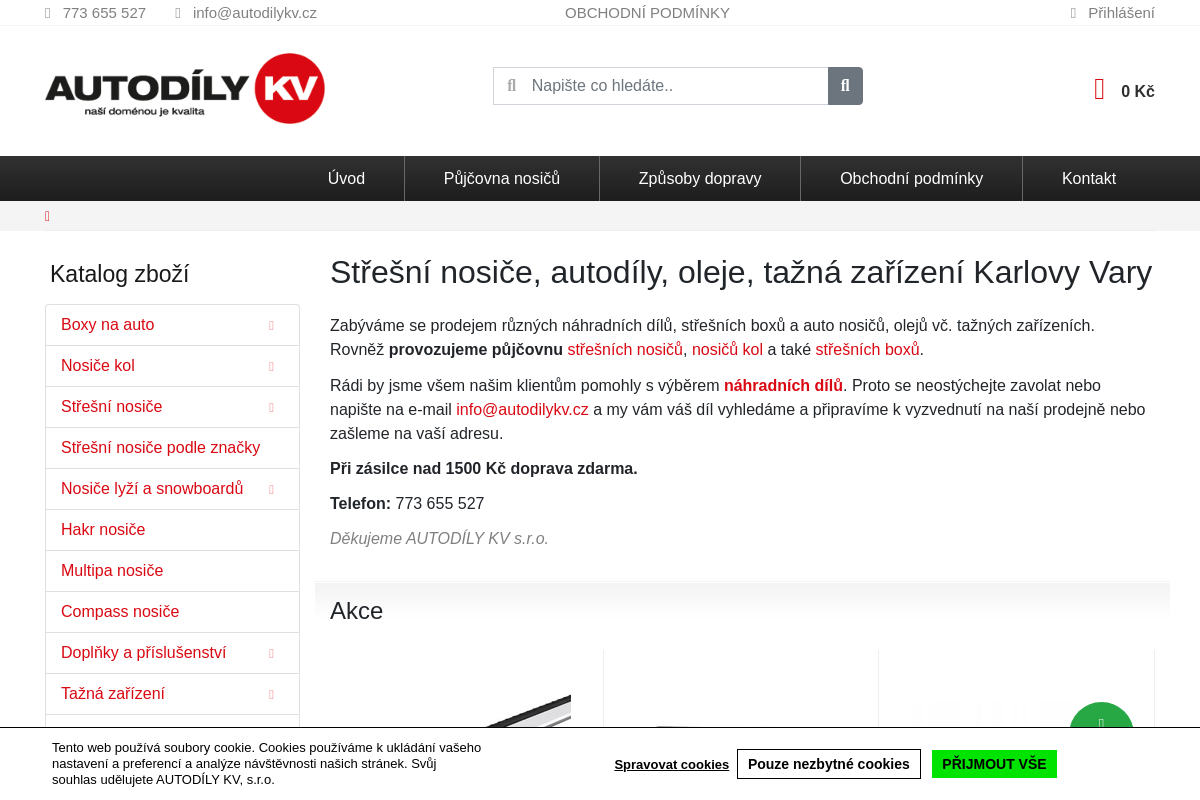
Task: Click the phone icon in the top bar
Action: click(46, 12)
